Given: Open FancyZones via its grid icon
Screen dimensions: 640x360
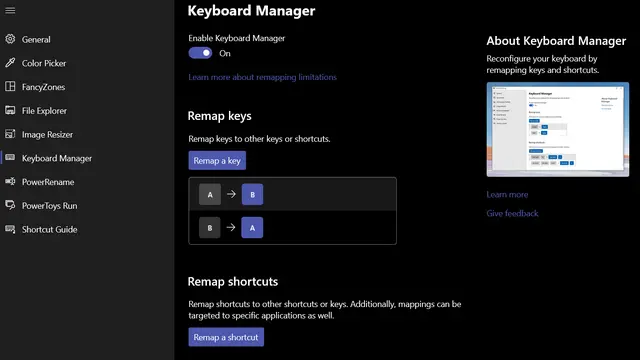Looking at the screenshot, I should (10, 87).
